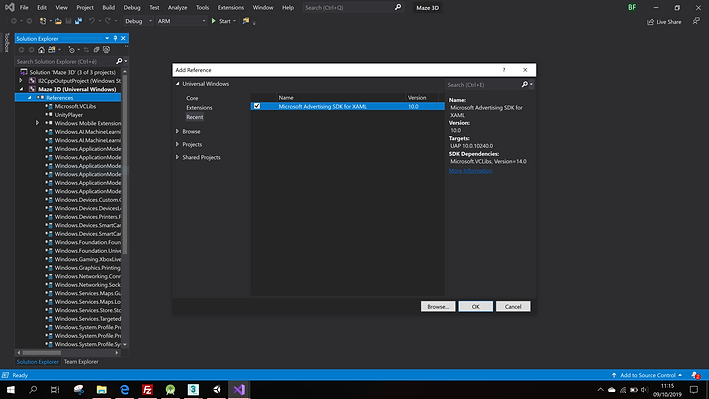Click the Add Reference search magnifier icon
This screenshot has width=709, height=399.
[525, 85]
